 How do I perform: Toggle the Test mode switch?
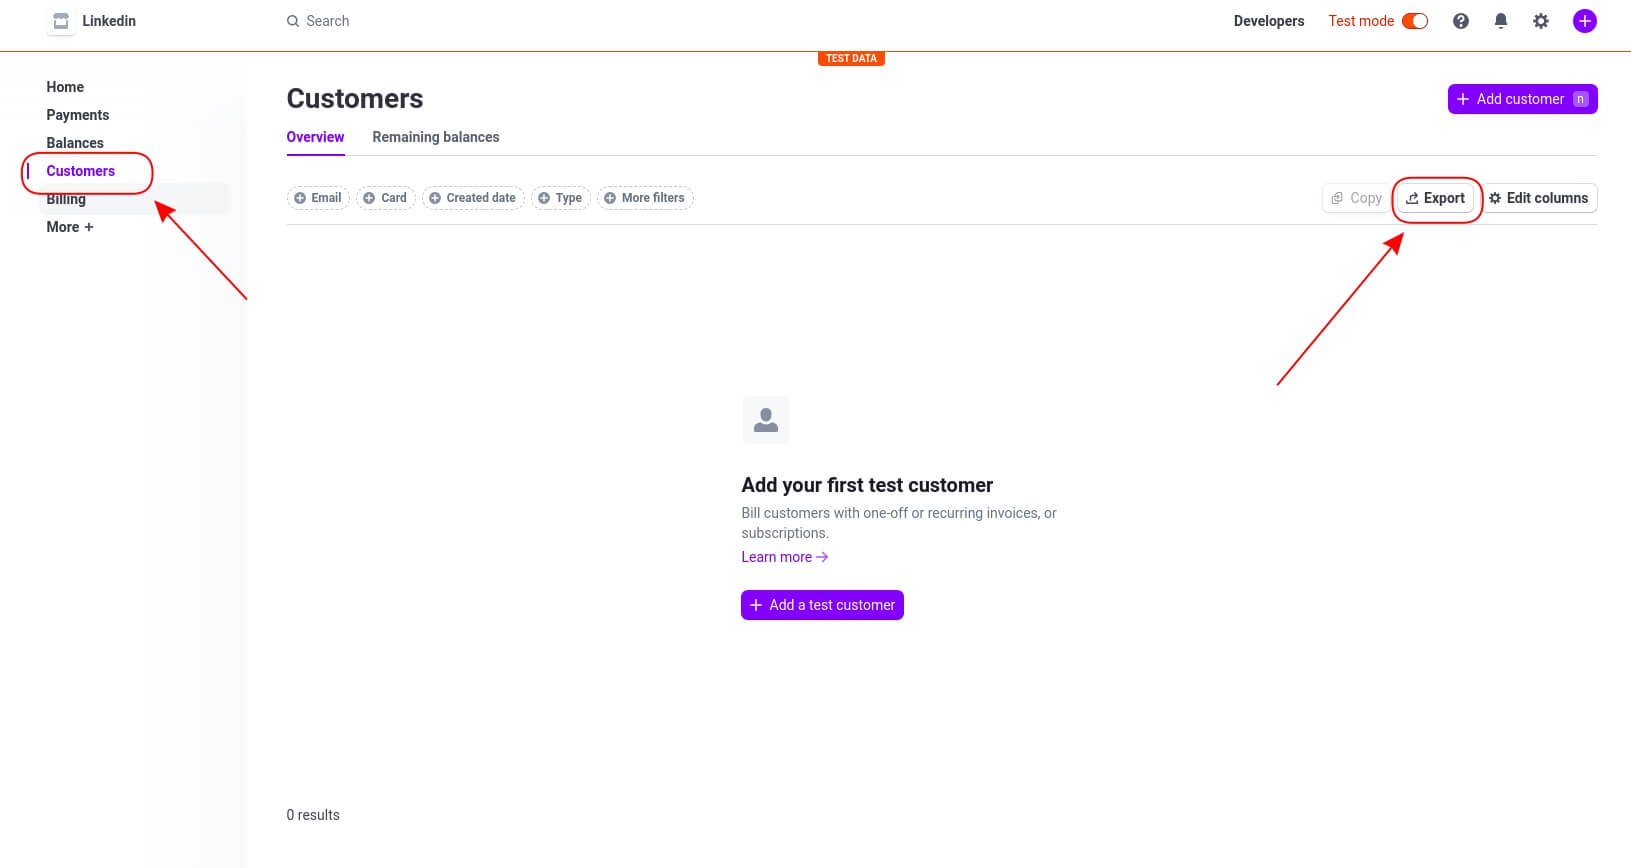click(x=1415, y=21)
